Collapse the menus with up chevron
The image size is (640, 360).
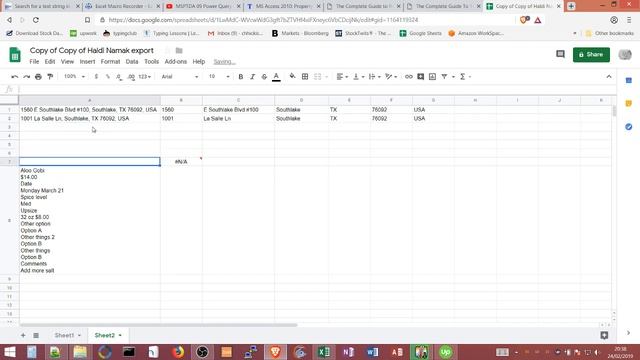609,77
